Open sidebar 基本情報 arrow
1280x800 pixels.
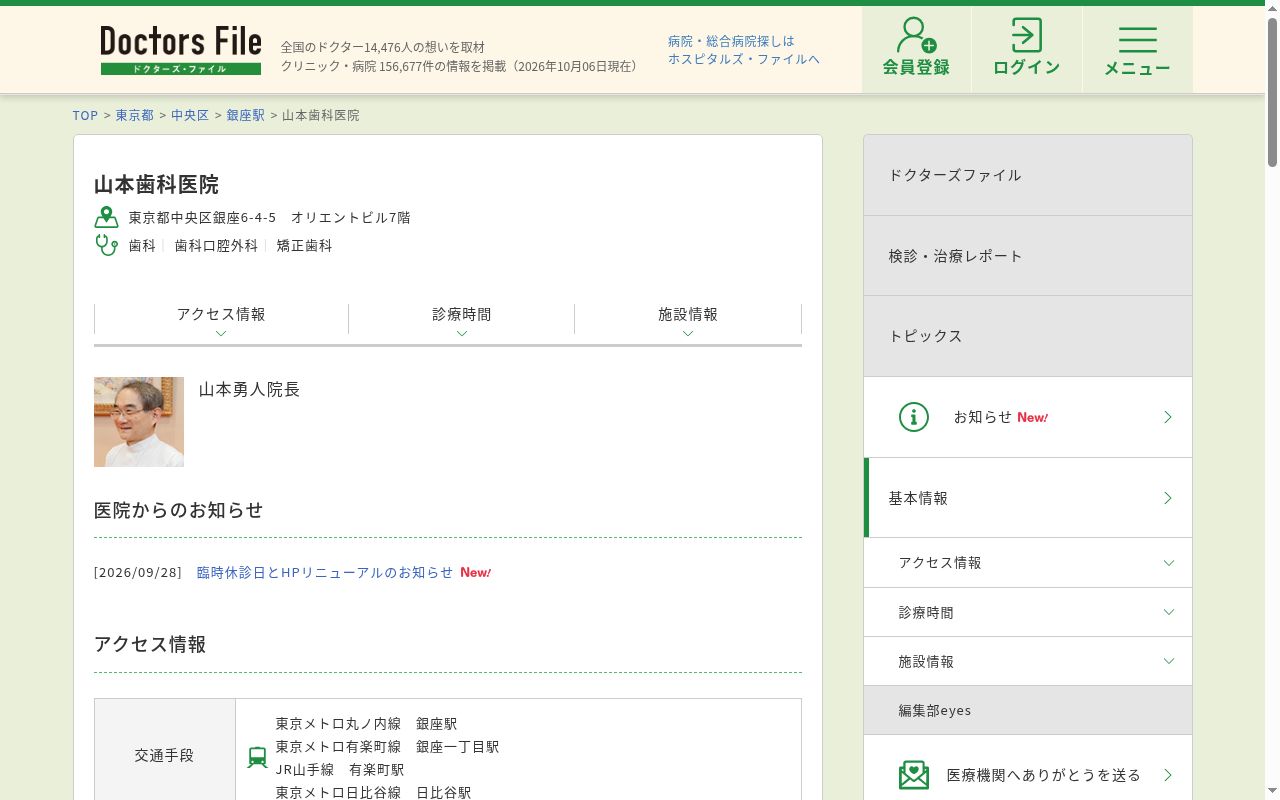[1168, 498]
